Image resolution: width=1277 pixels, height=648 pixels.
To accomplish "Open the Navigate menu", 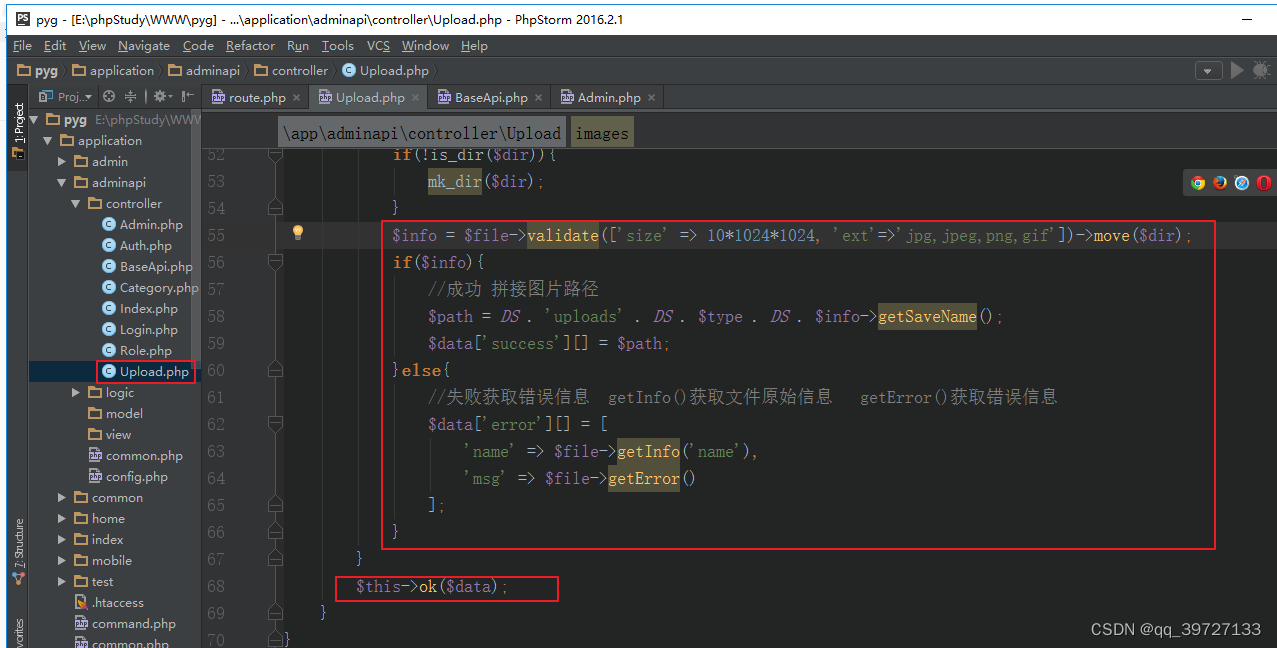I will pos(144,45).
